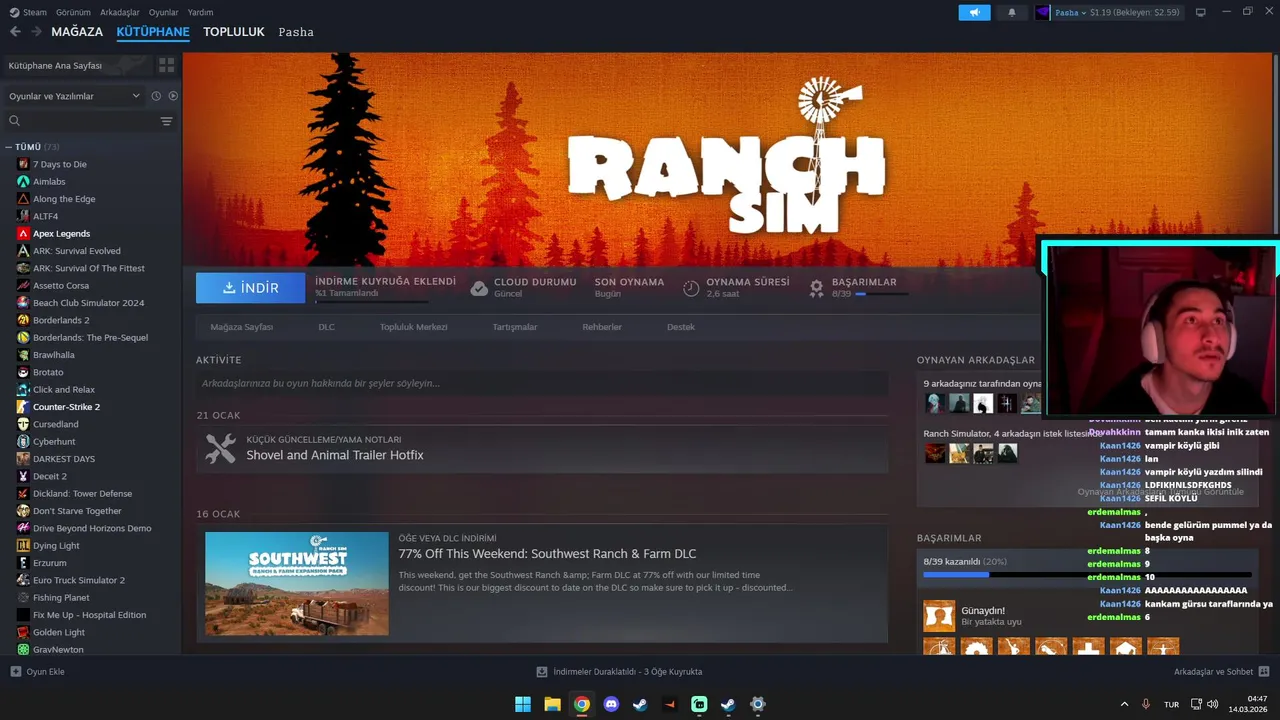Open Settings gear on taskbar

[758, 704]
